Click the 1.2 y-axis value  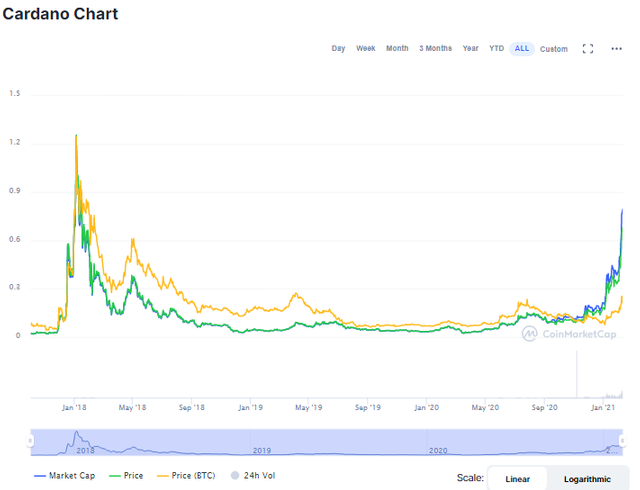pos(15,142)
